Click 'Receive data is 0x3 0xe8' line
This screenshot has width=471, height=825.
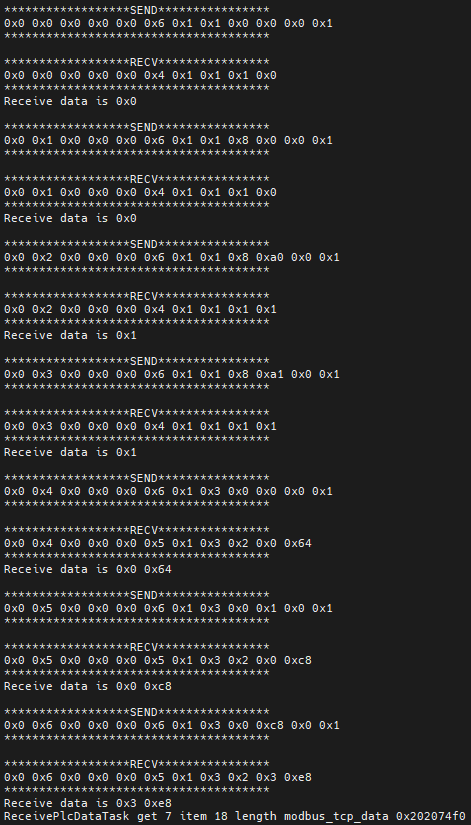click(x=88, y=803)
